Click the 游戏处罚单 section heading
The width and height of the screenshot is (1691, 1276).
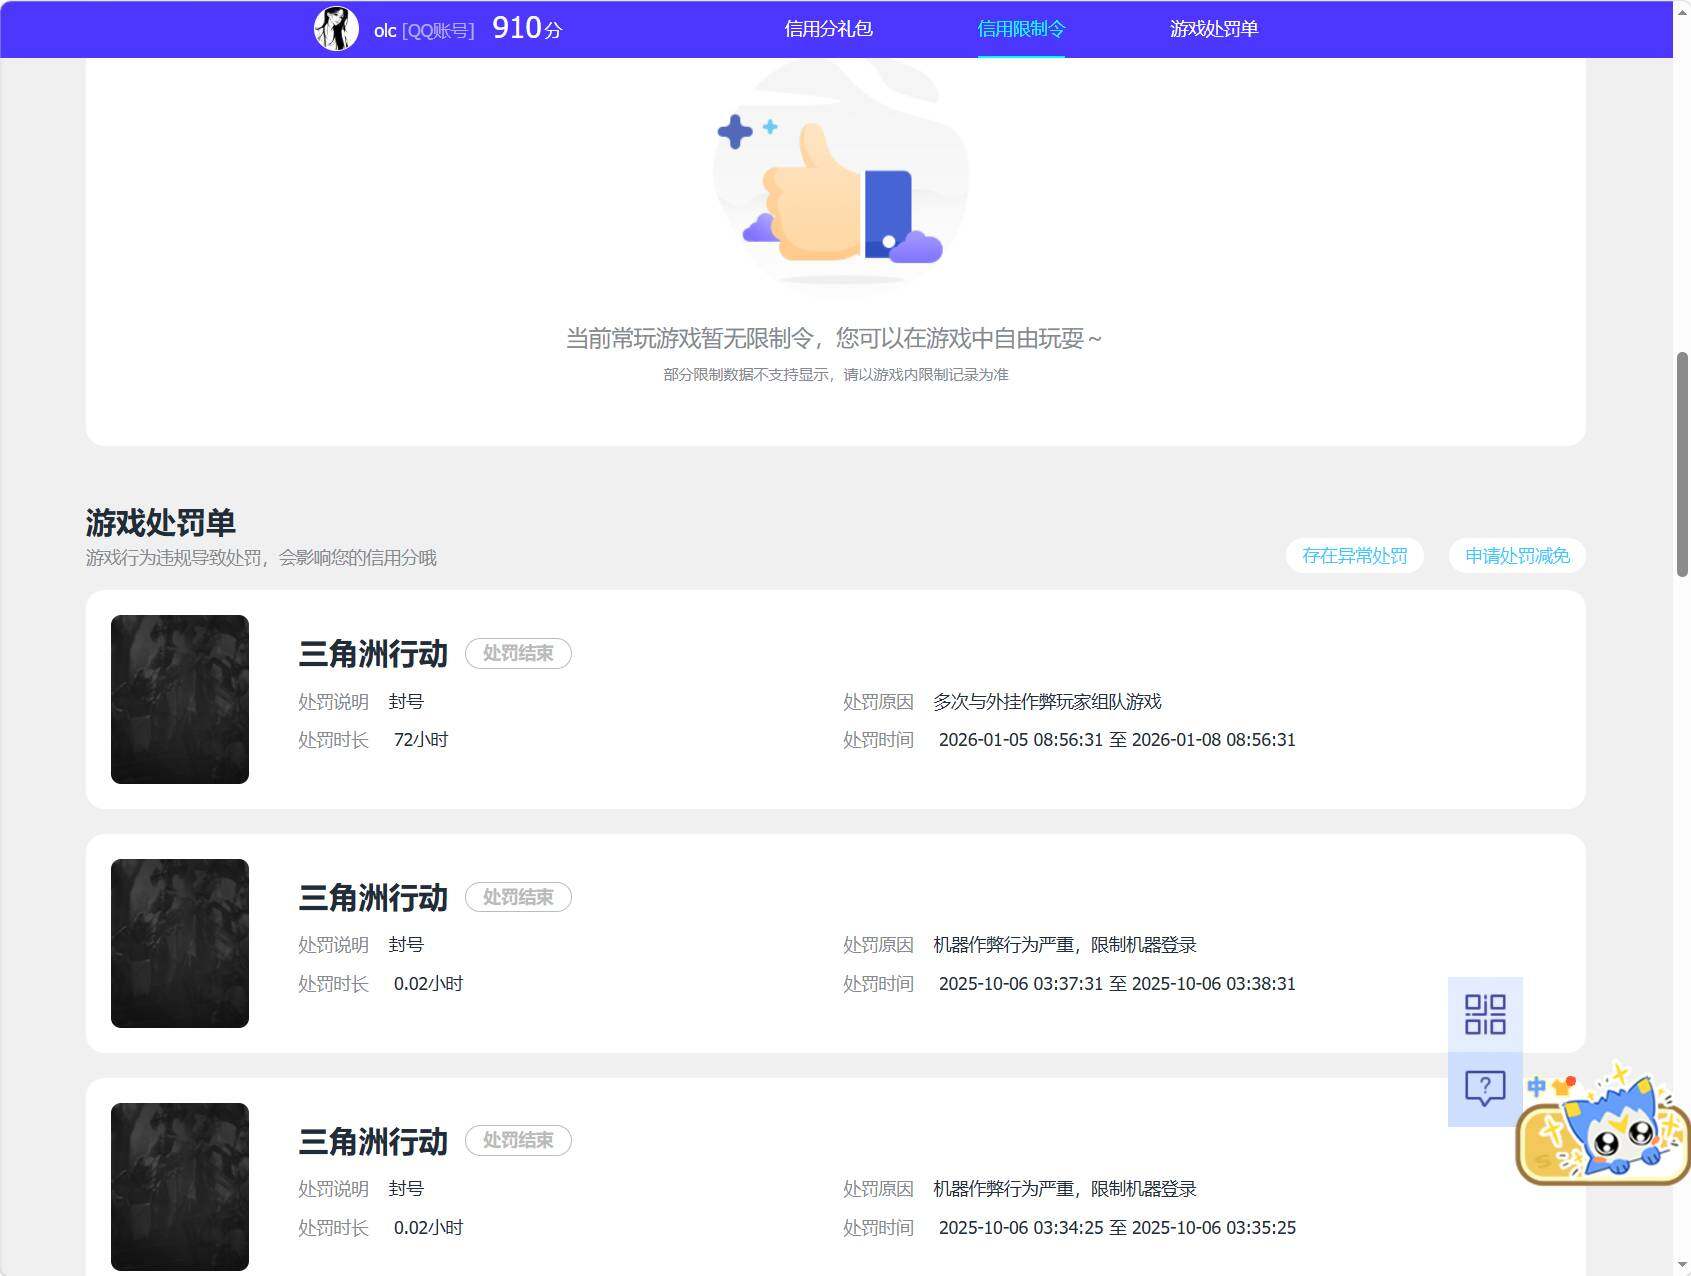pos(161,522)
